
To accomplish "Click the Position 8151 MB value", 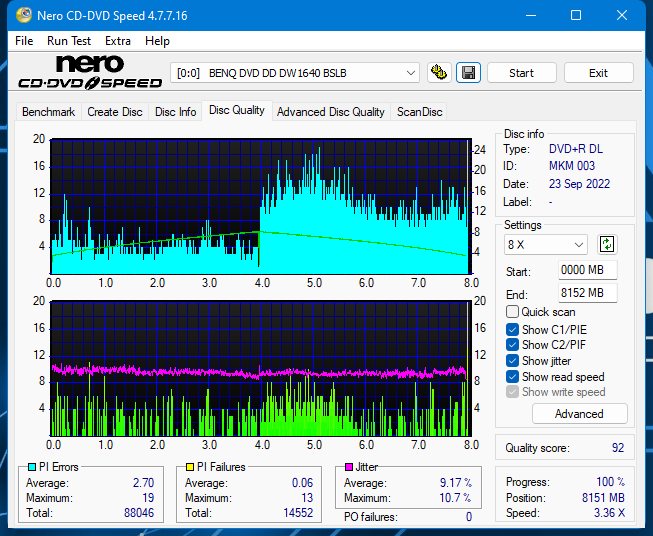I will point(603,497).
